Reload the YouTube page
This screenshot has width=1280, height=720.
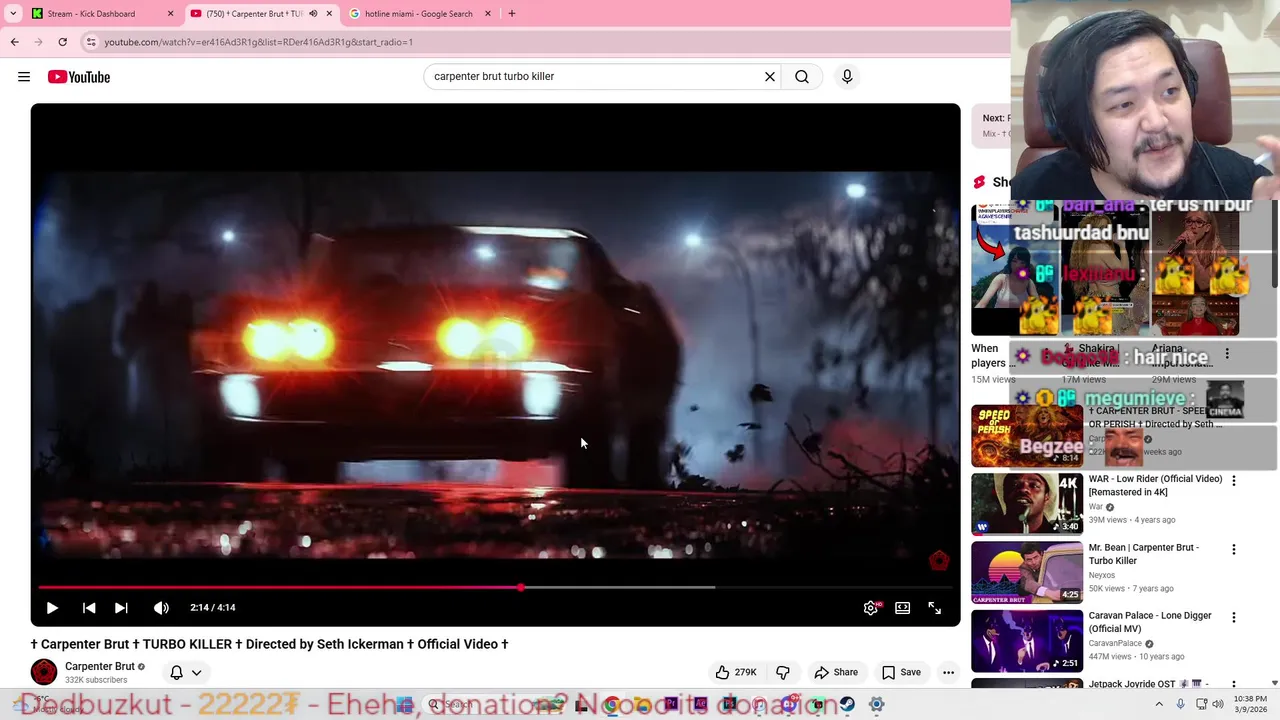[x=62, y=42]
